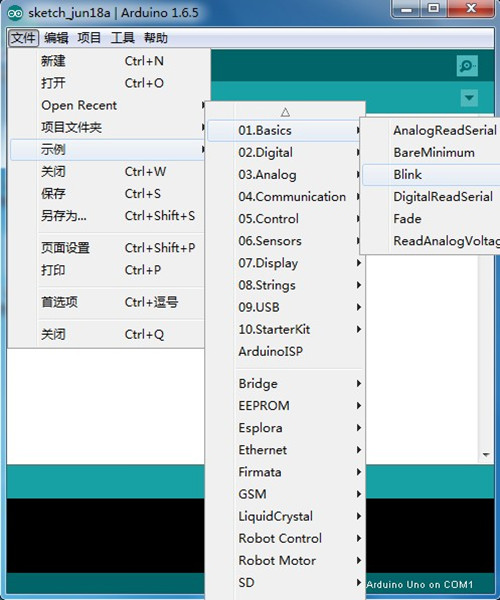Open 页面设置 from the file menu

pyautogui.click(x=107, y=248)
